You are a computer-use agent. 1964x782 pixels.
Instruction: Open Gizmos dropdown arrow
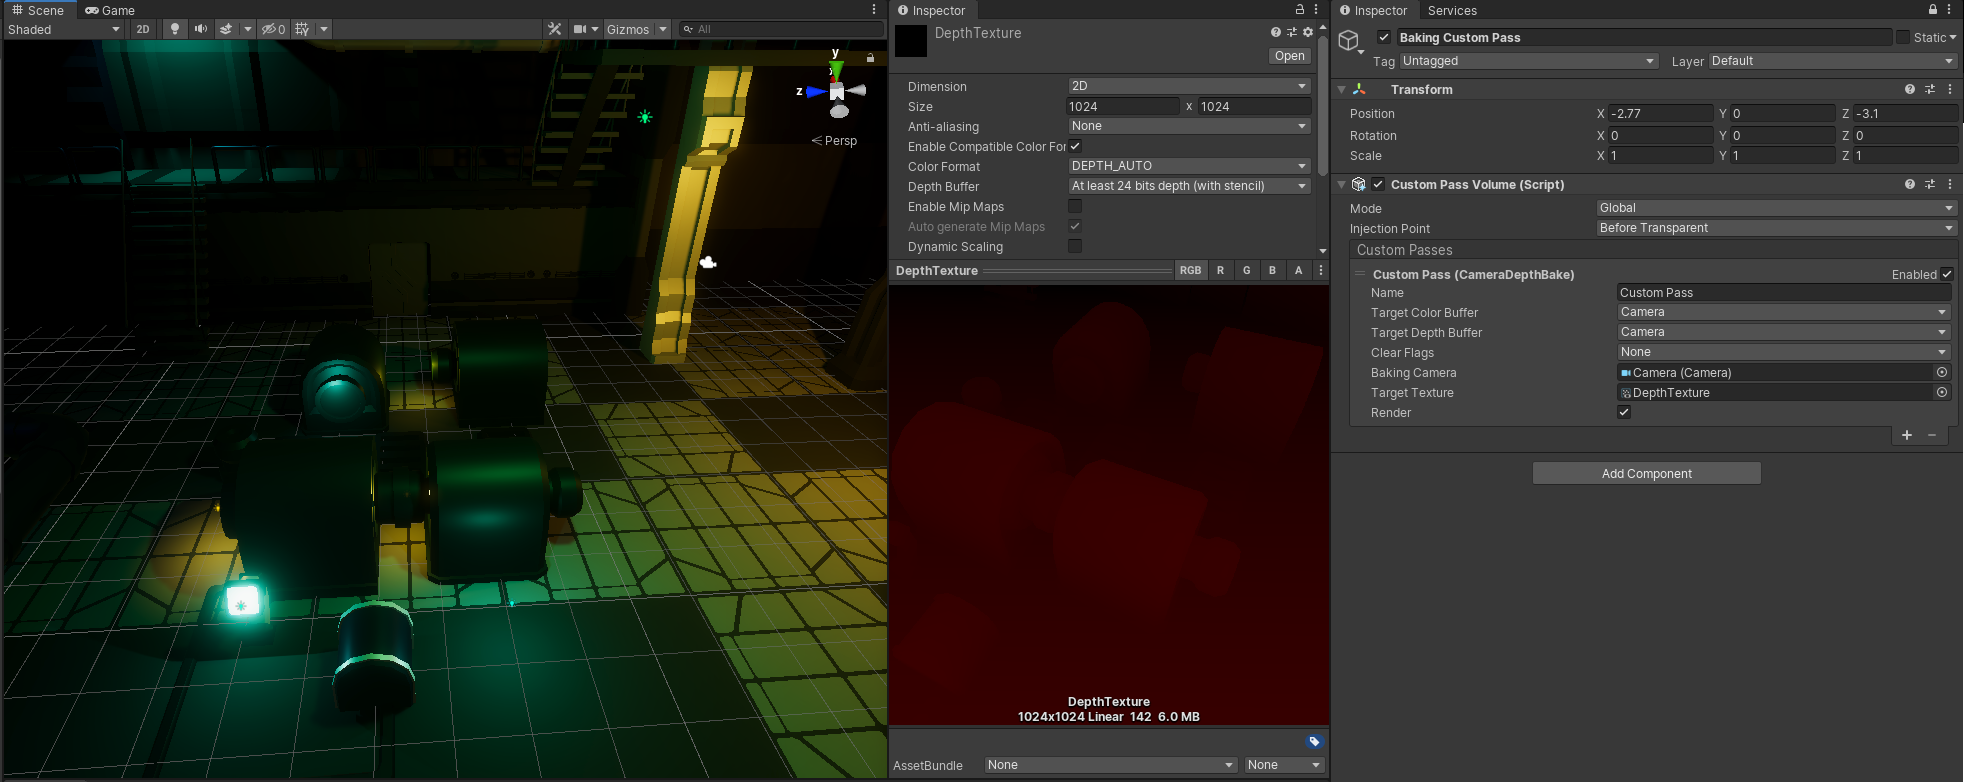[x=662, y=29]
